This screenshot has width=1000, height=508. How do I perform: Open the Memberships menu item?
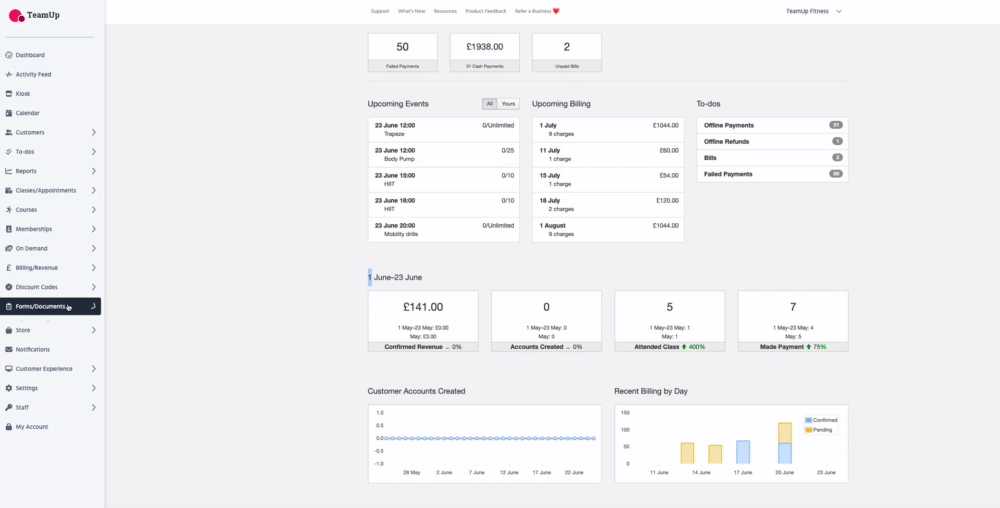tap(34, 229)
